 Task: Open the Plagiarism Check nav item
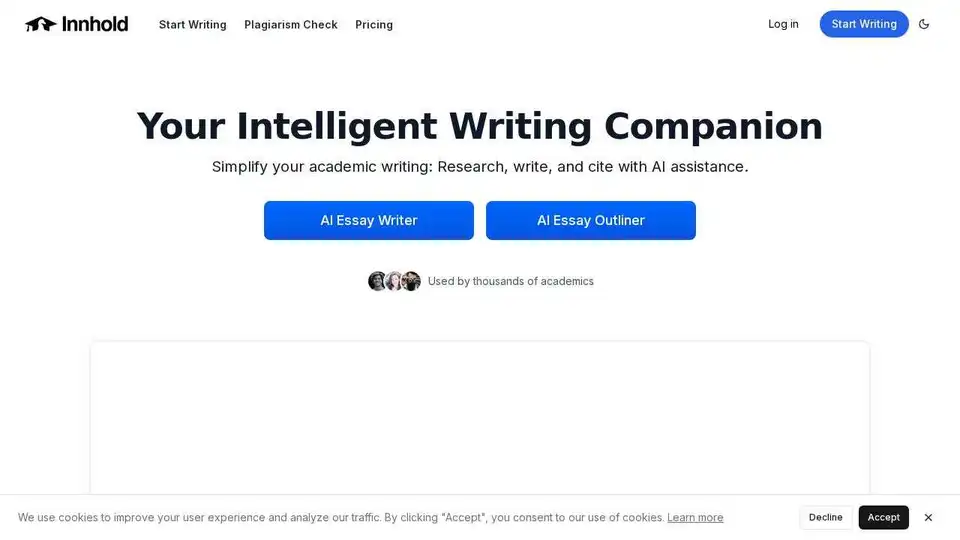coord(291,24)
